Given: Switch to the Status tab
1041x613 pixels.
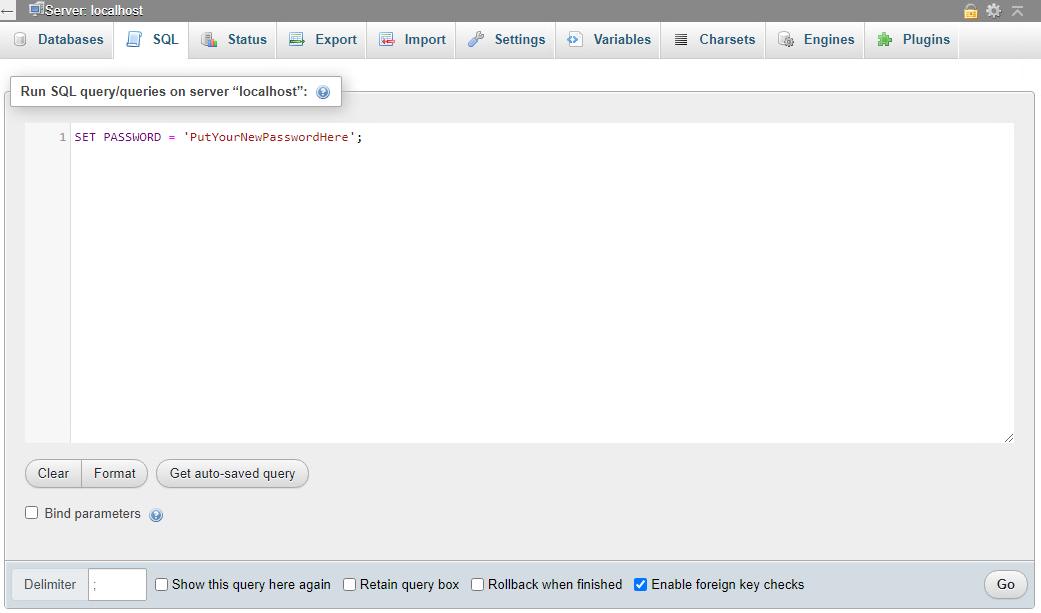Looking at the screenshot, I should click(x=233, y=40).
